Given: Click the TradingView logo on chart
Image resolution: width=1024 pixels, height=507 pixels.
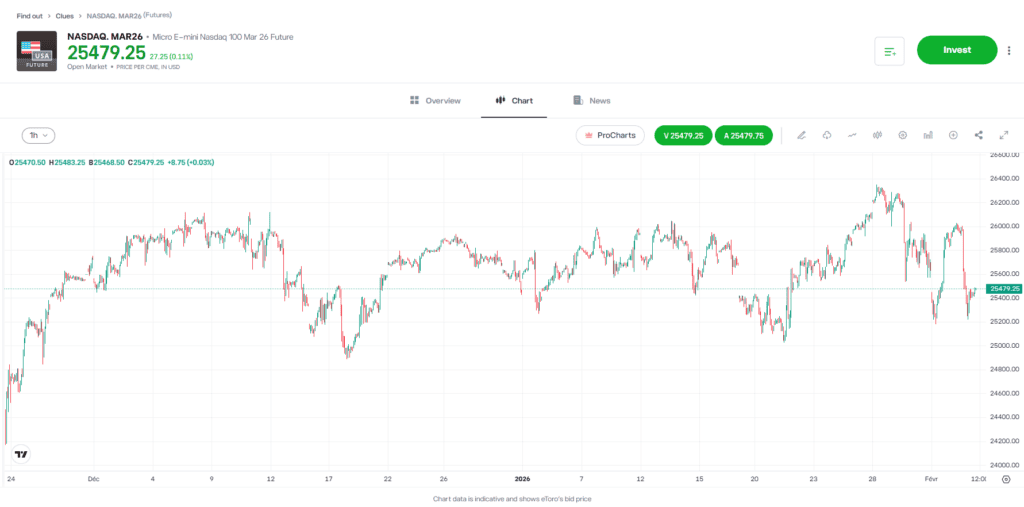Looking at the screenshot, I should click(x=21, y=454).
